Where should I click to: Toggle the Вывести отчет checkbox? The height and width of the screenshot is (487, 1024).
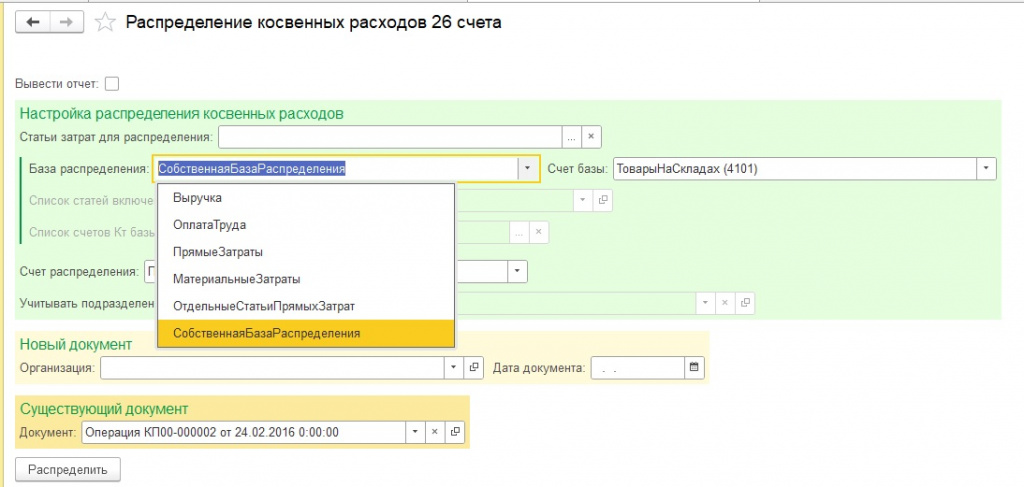tap(112, 84)
